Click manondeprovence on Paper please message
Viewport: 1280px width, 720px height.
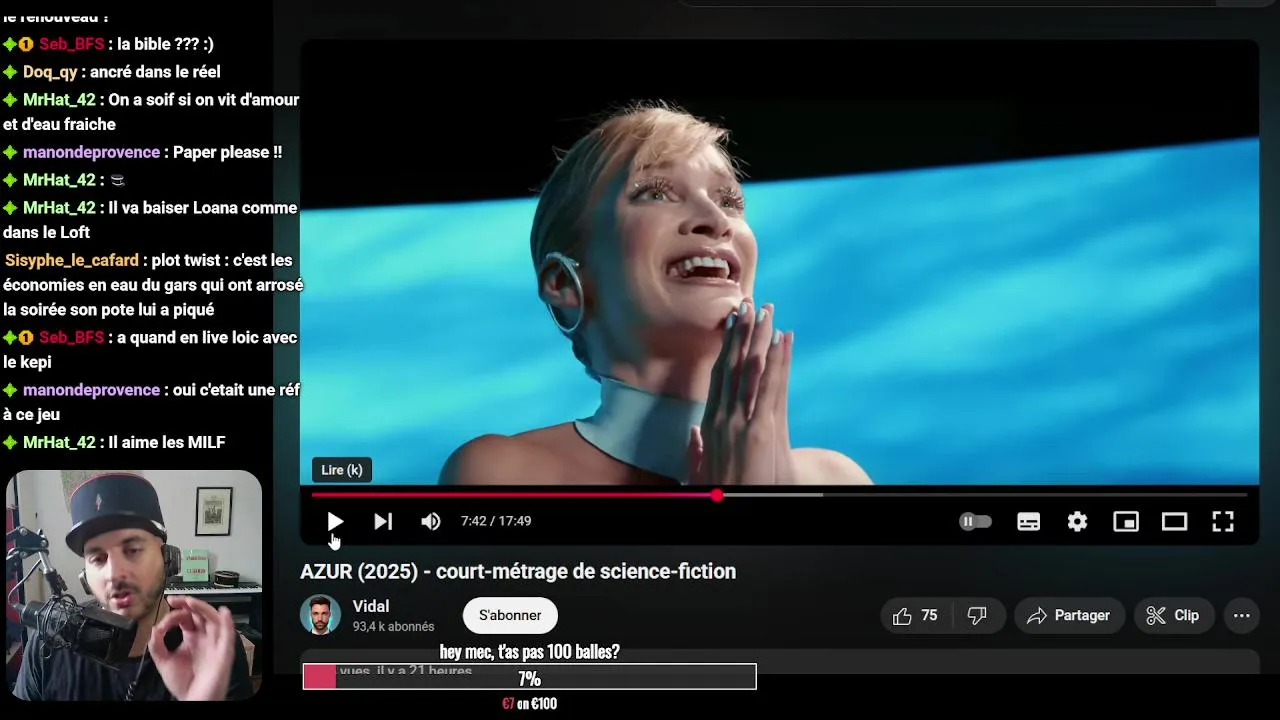91,152
